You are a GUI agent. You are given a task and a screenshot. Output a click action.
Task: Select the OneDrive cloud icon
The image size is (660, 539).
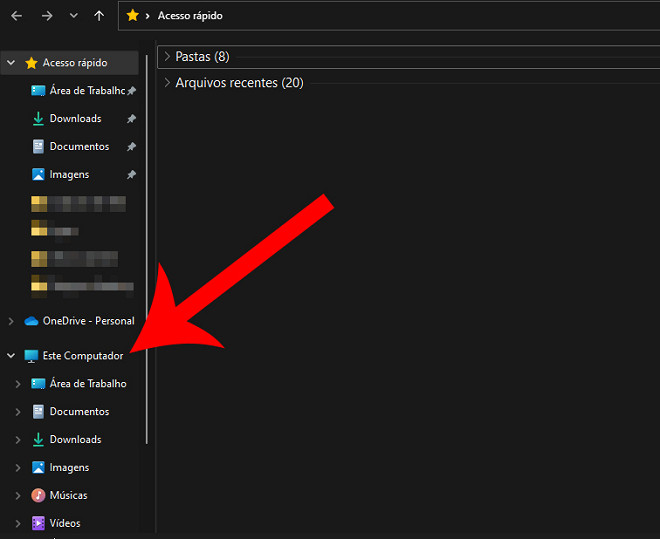pyautogui.click(x=31, y=321)
